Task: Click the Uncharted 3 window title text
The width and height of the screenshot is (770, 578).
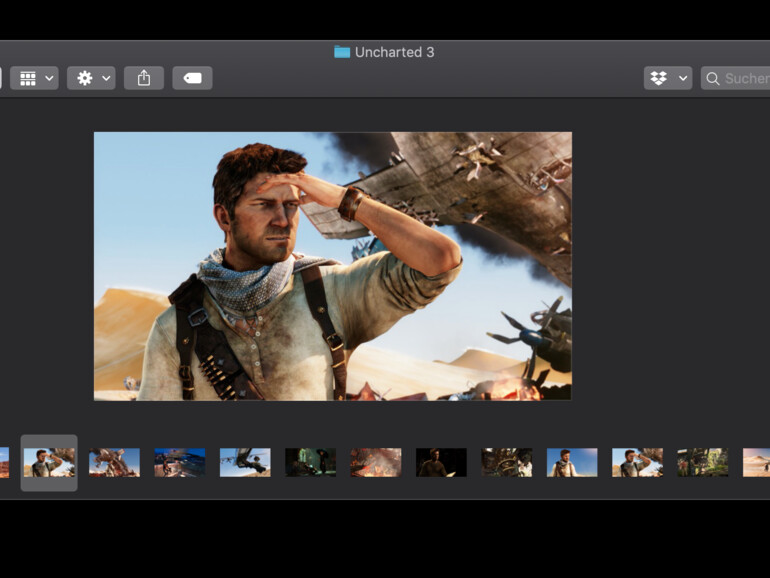Action: pos(394,52)
